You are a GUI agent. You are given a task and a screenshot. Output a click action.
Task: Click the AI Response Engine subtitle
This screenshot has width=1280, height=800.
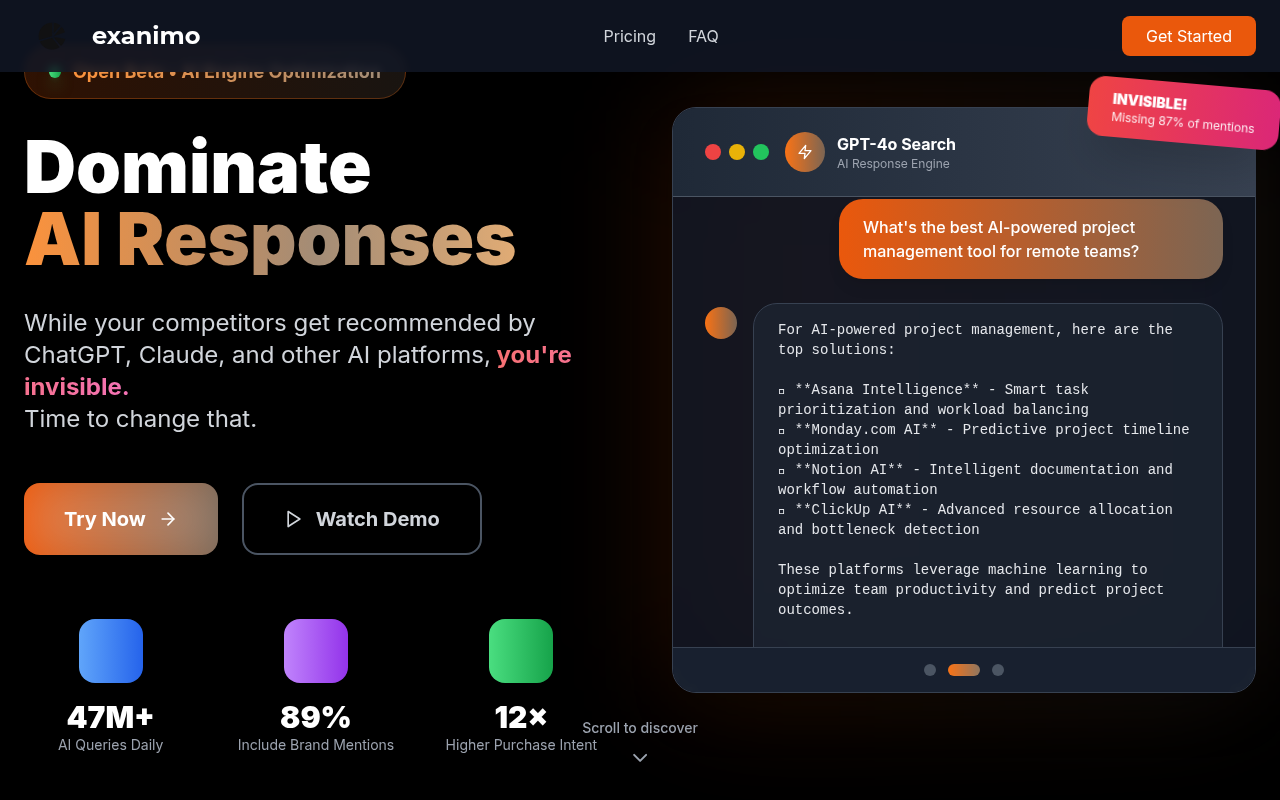pos(893,164)
